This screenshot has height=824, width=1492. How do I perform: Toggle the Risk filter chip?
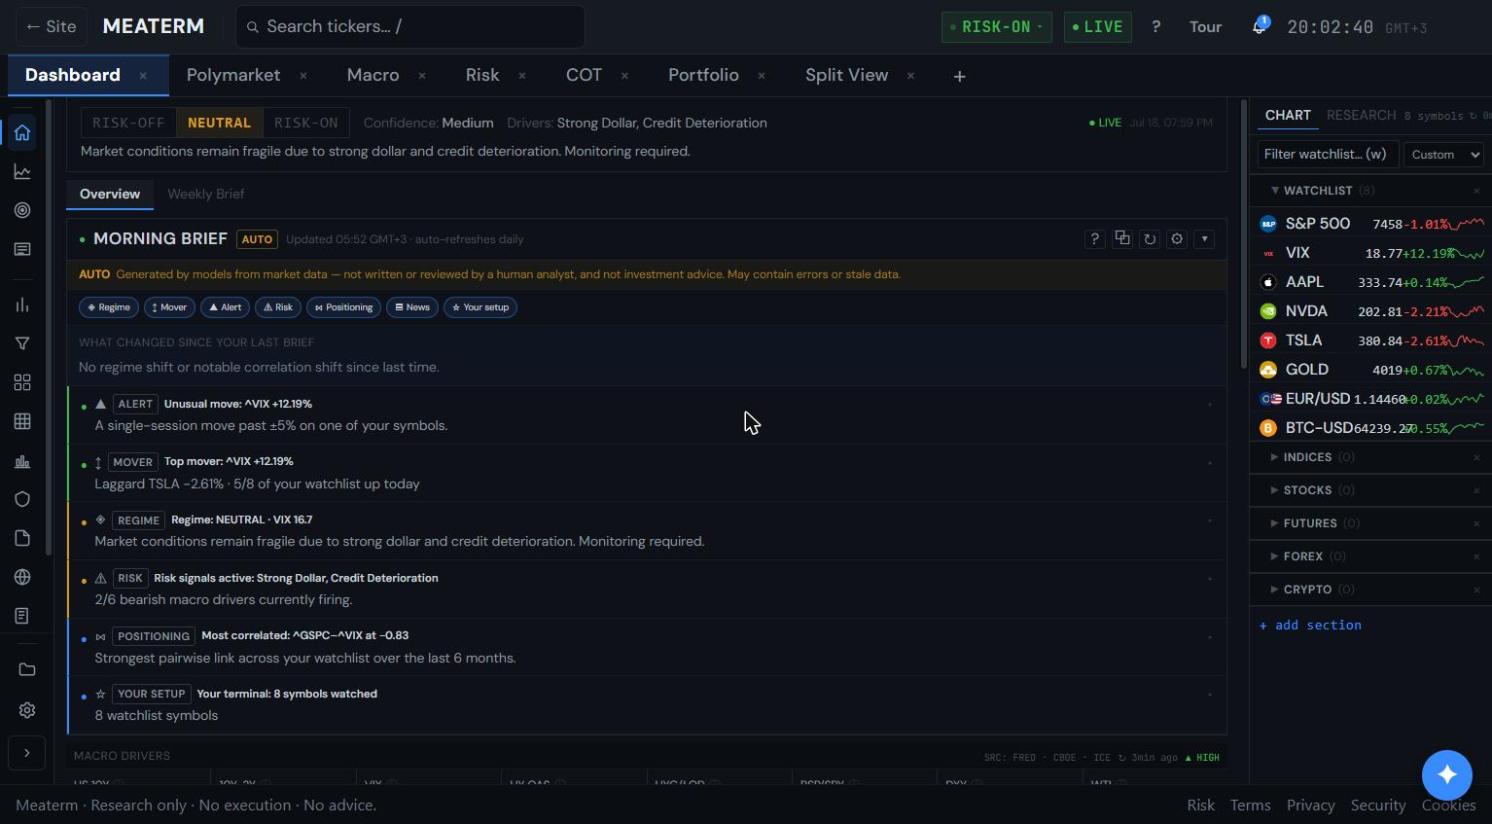pos(278,307)
